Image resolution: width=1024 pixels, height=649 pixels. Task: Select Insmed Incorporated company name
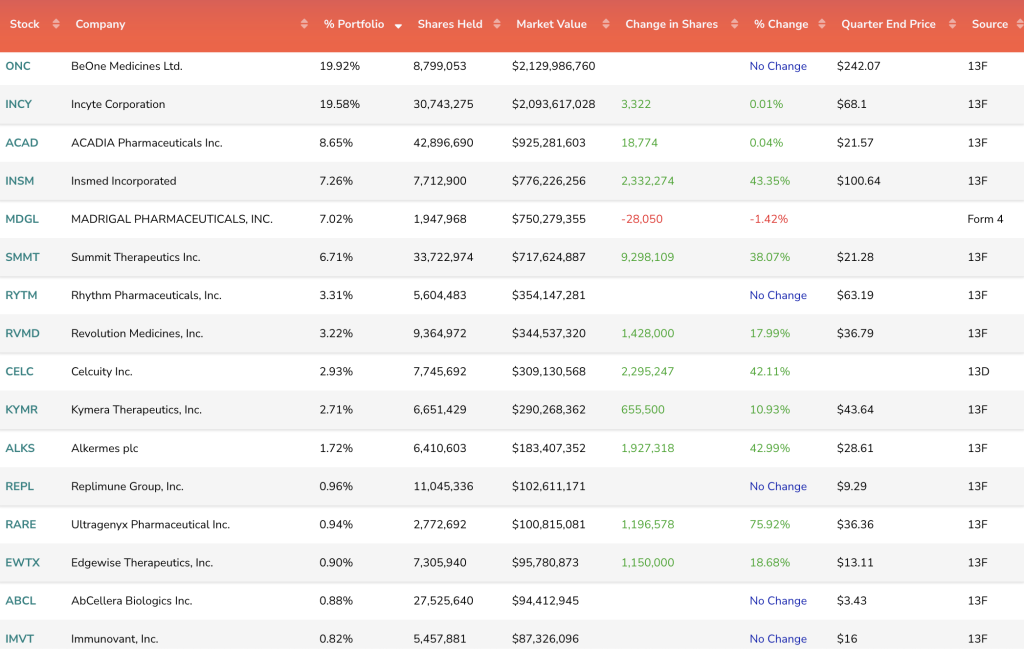[x=123, y=181]
